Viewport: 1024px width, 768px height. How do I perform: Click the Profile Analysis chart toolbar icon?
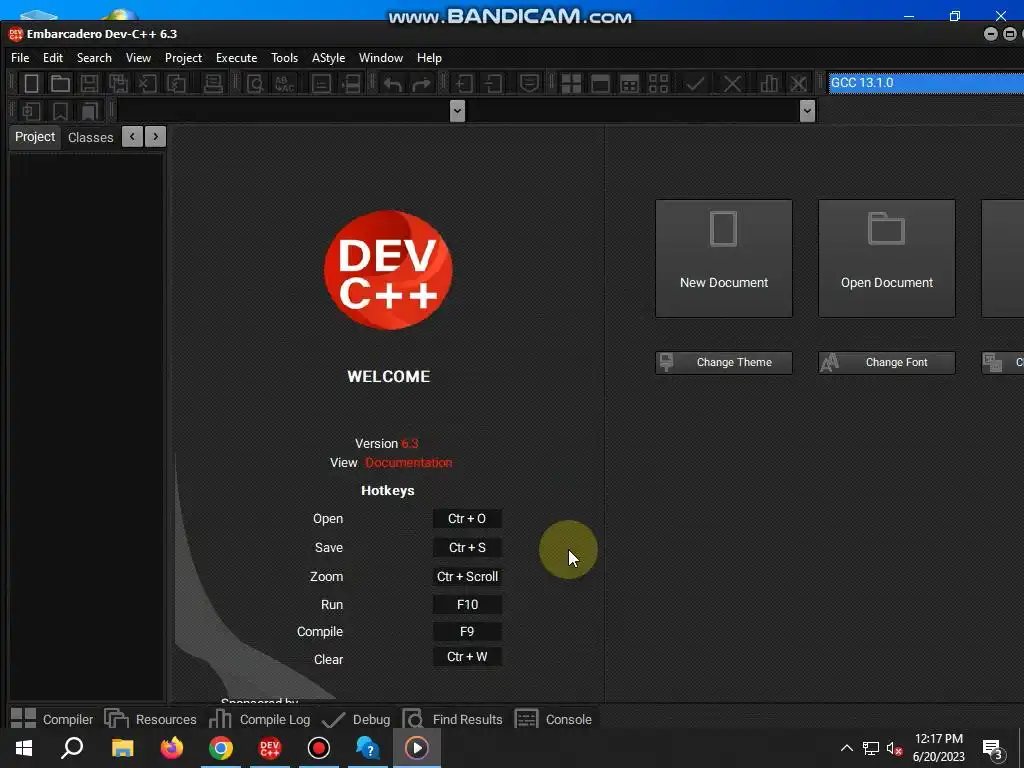[769, 83]
